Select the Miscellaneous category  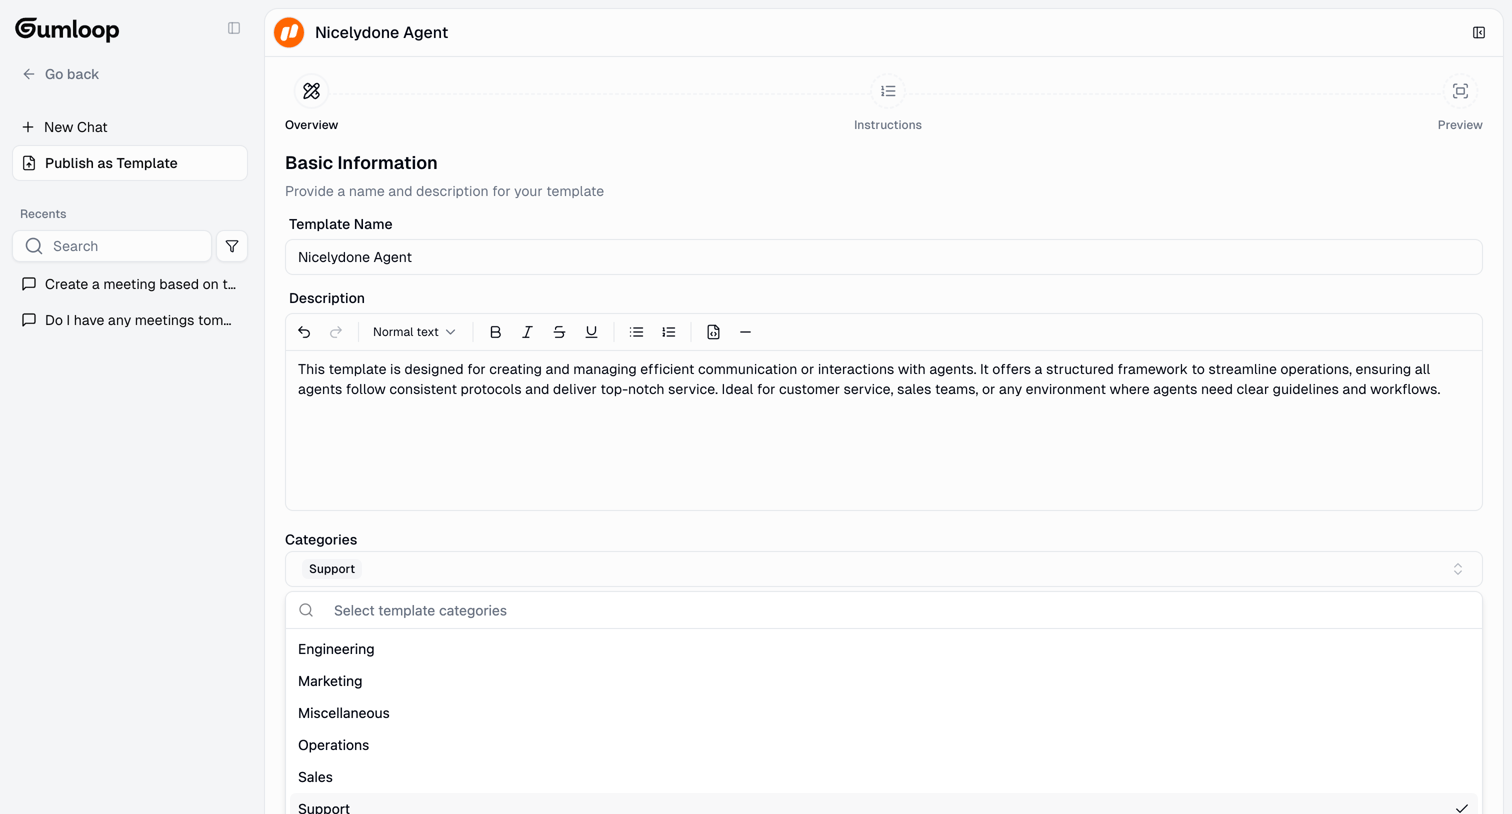click(884, 713)
